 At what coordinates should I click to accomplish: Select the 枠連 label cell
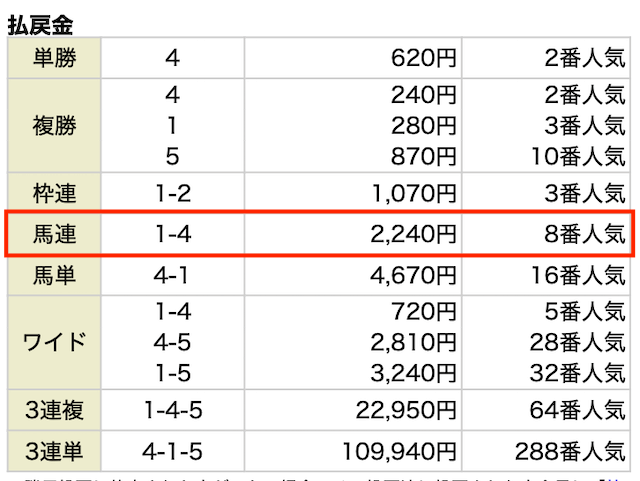pyautogui.click(x=54, y=193)
